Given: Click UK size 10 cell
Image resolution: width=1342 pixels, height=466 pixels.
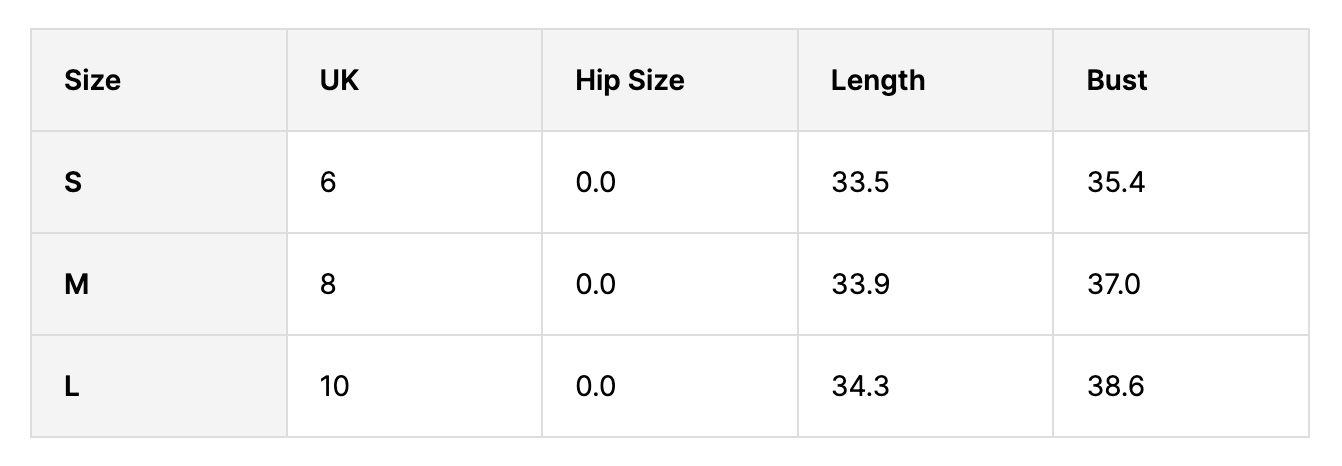Looking at the screenshot, I should pos(334,386).
